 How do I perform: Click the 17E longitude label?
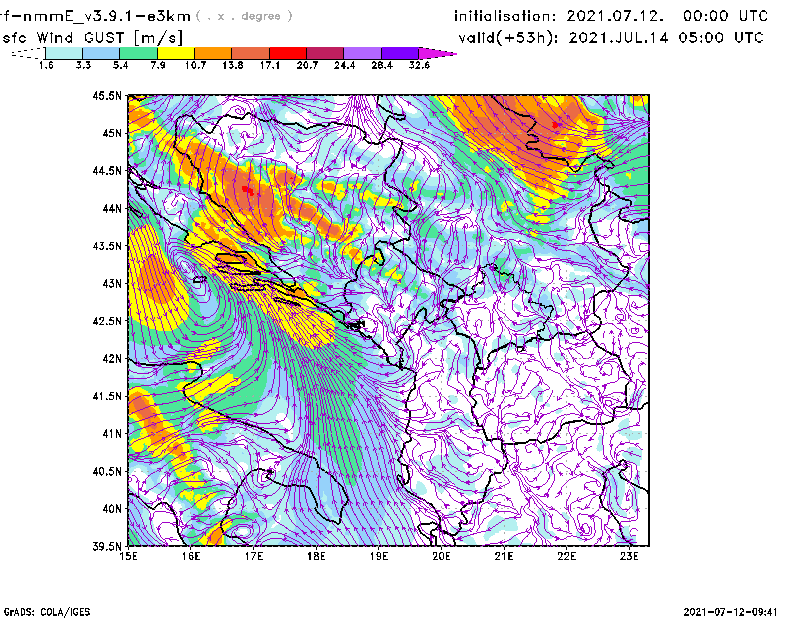pyautogui.click(x=254, y=556)
